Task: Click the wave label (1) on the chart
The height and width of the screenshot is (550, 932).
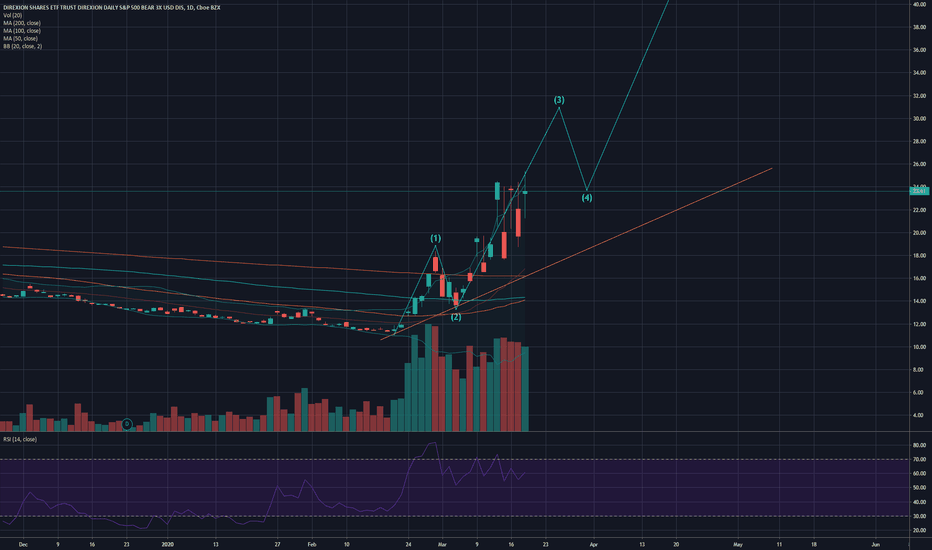Action: coord(436,238)
